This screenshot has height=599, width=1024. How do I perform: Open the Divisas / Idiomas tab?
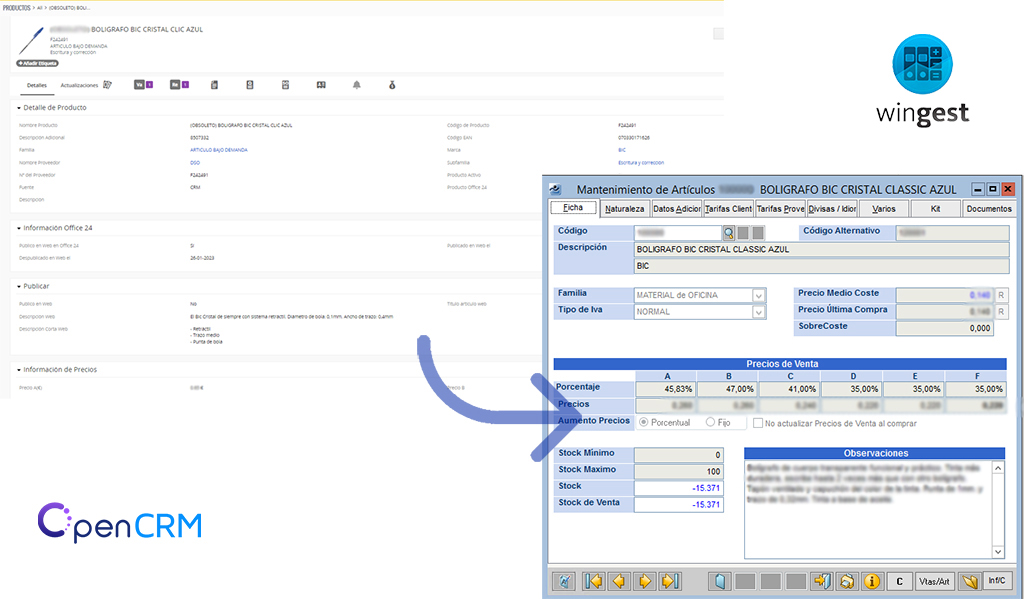tap(832, 209)
